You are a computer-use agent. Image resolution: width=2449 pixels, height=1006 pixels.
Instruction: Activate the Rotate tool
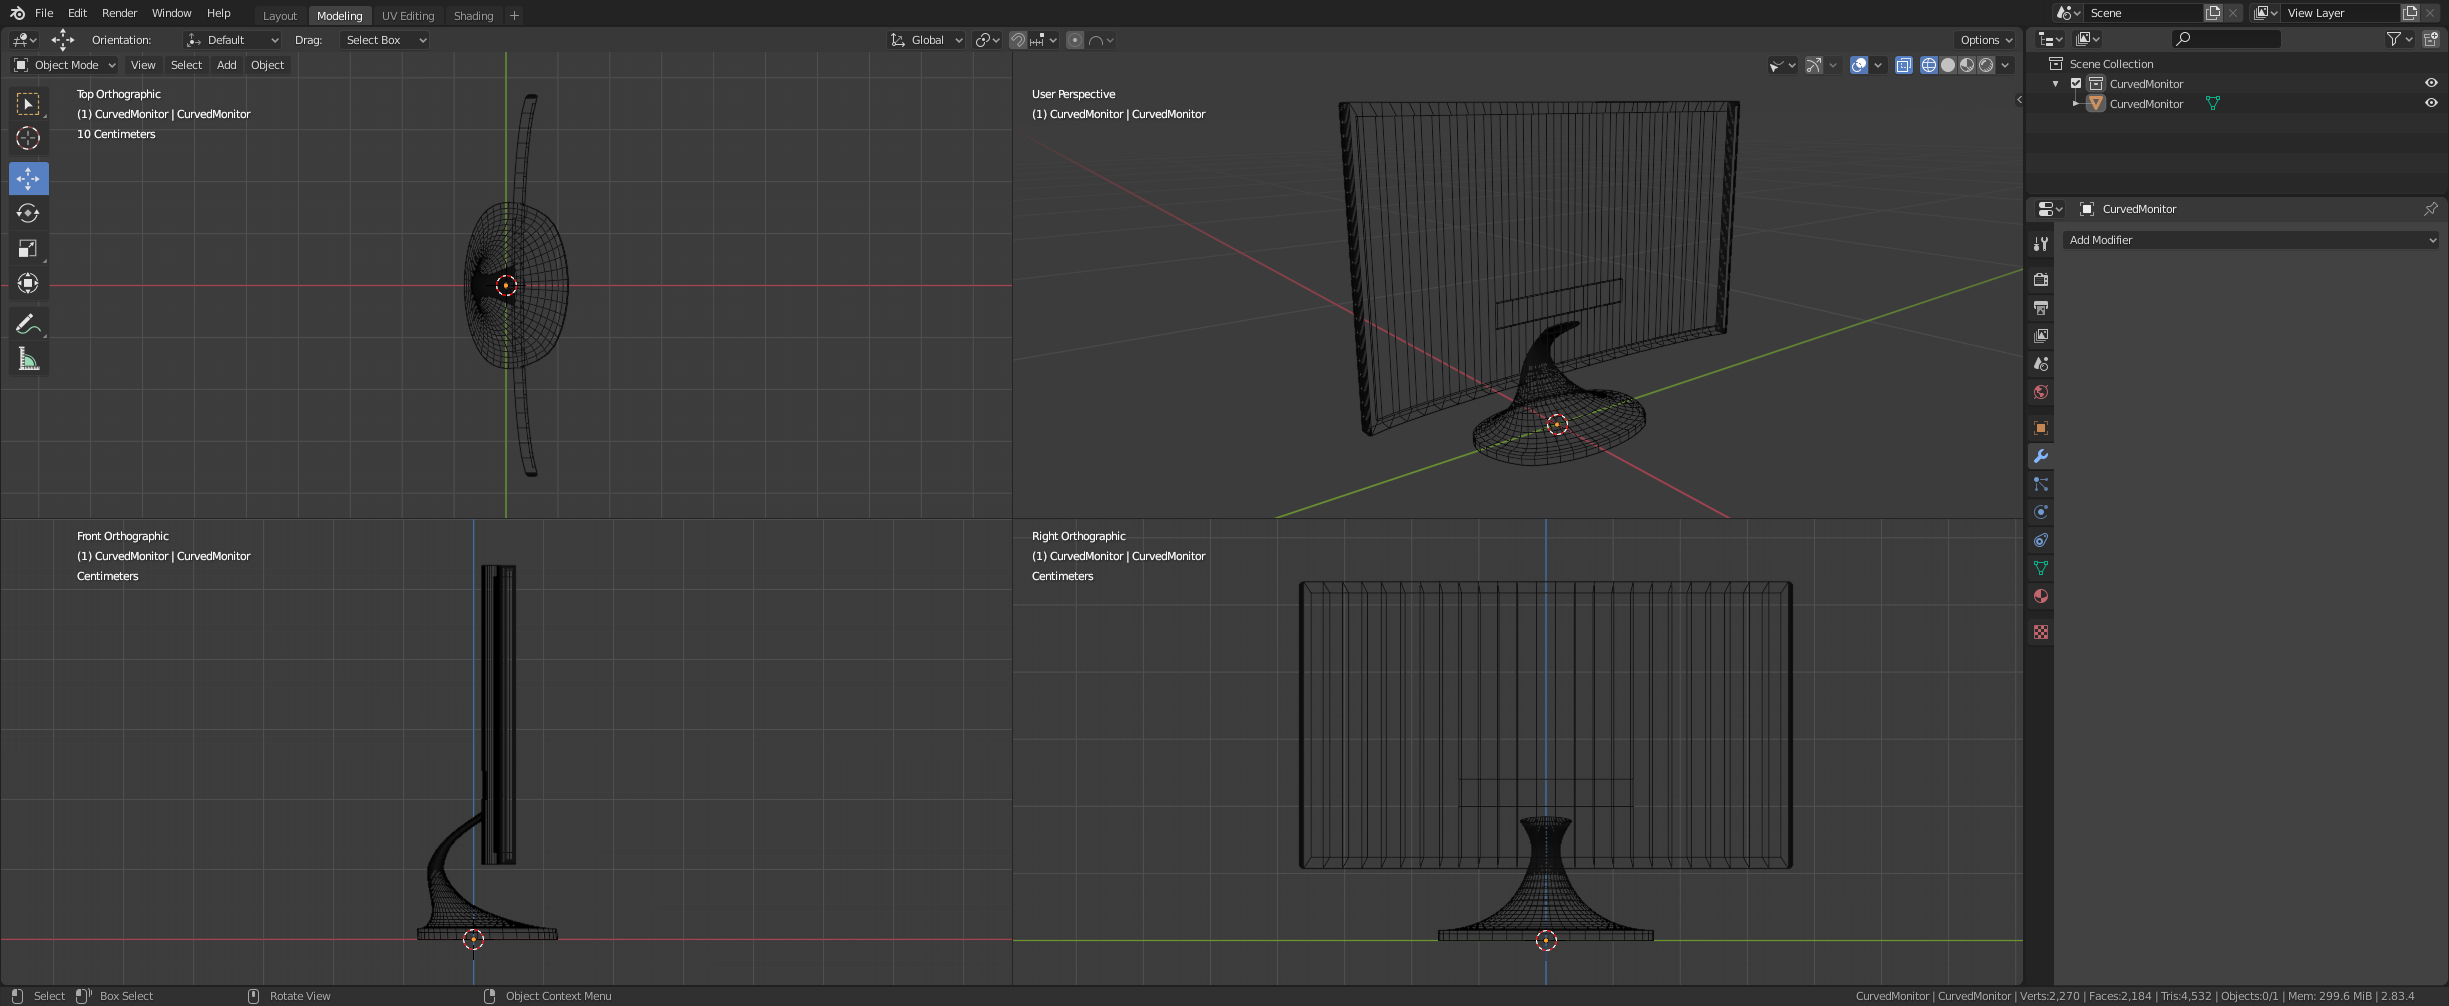tap(28, 213)
